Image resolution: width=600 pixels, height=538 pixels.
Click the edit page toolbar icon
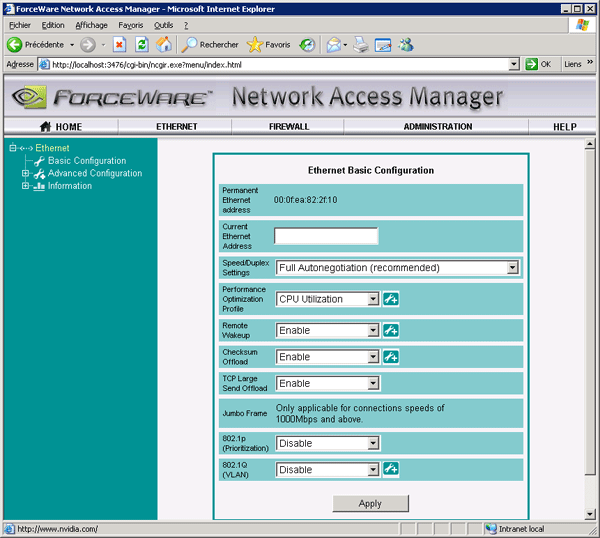[383, 45]
